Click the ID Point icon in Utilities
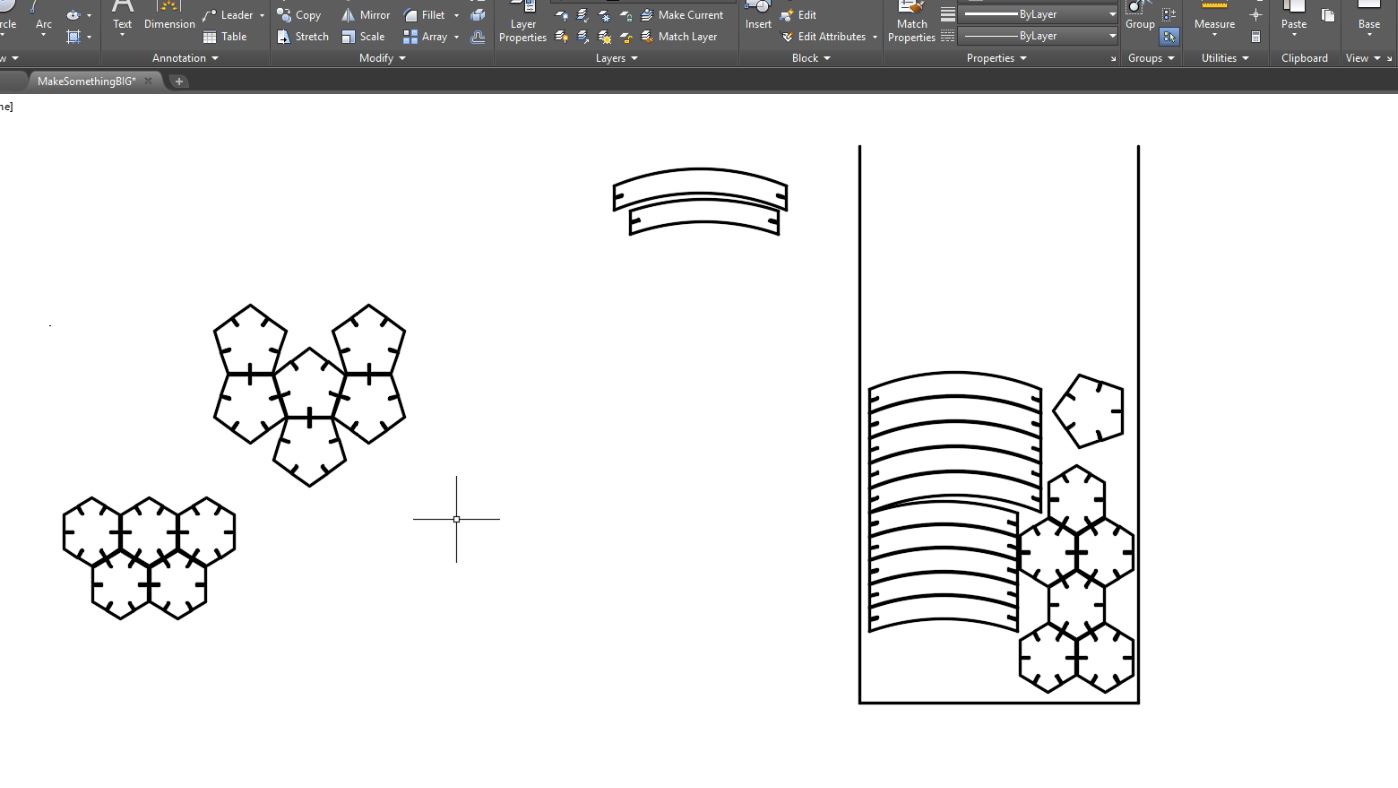Image resolution: width=1398 pixels, height=788 pixels. coord(1256,15)
